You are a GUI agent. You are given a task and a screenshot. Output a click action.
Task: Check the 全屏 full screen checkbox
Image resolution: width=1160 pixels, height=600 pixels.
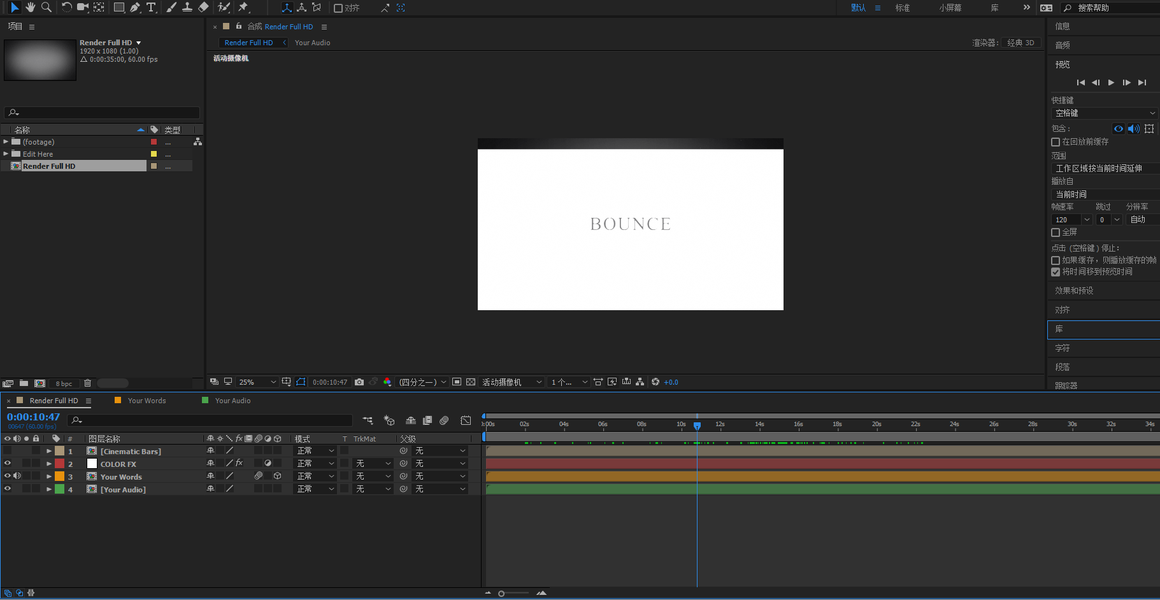(1056, 232)
